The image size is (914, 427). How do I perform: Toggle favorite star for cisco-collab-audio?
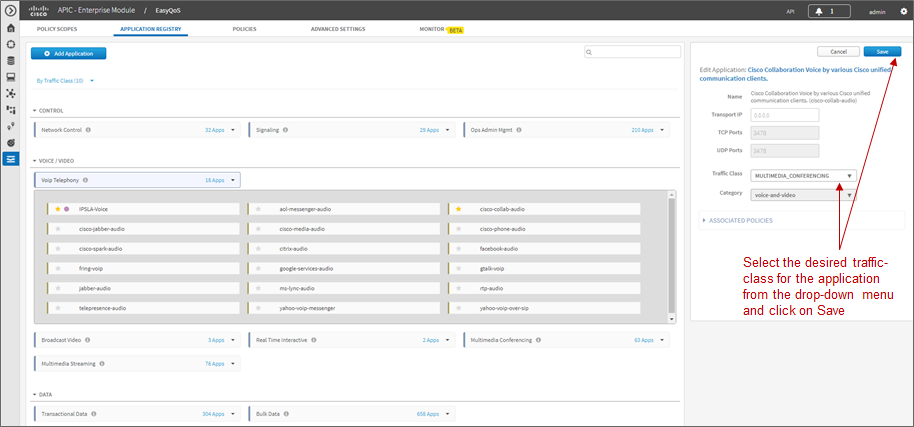(459, 209)
